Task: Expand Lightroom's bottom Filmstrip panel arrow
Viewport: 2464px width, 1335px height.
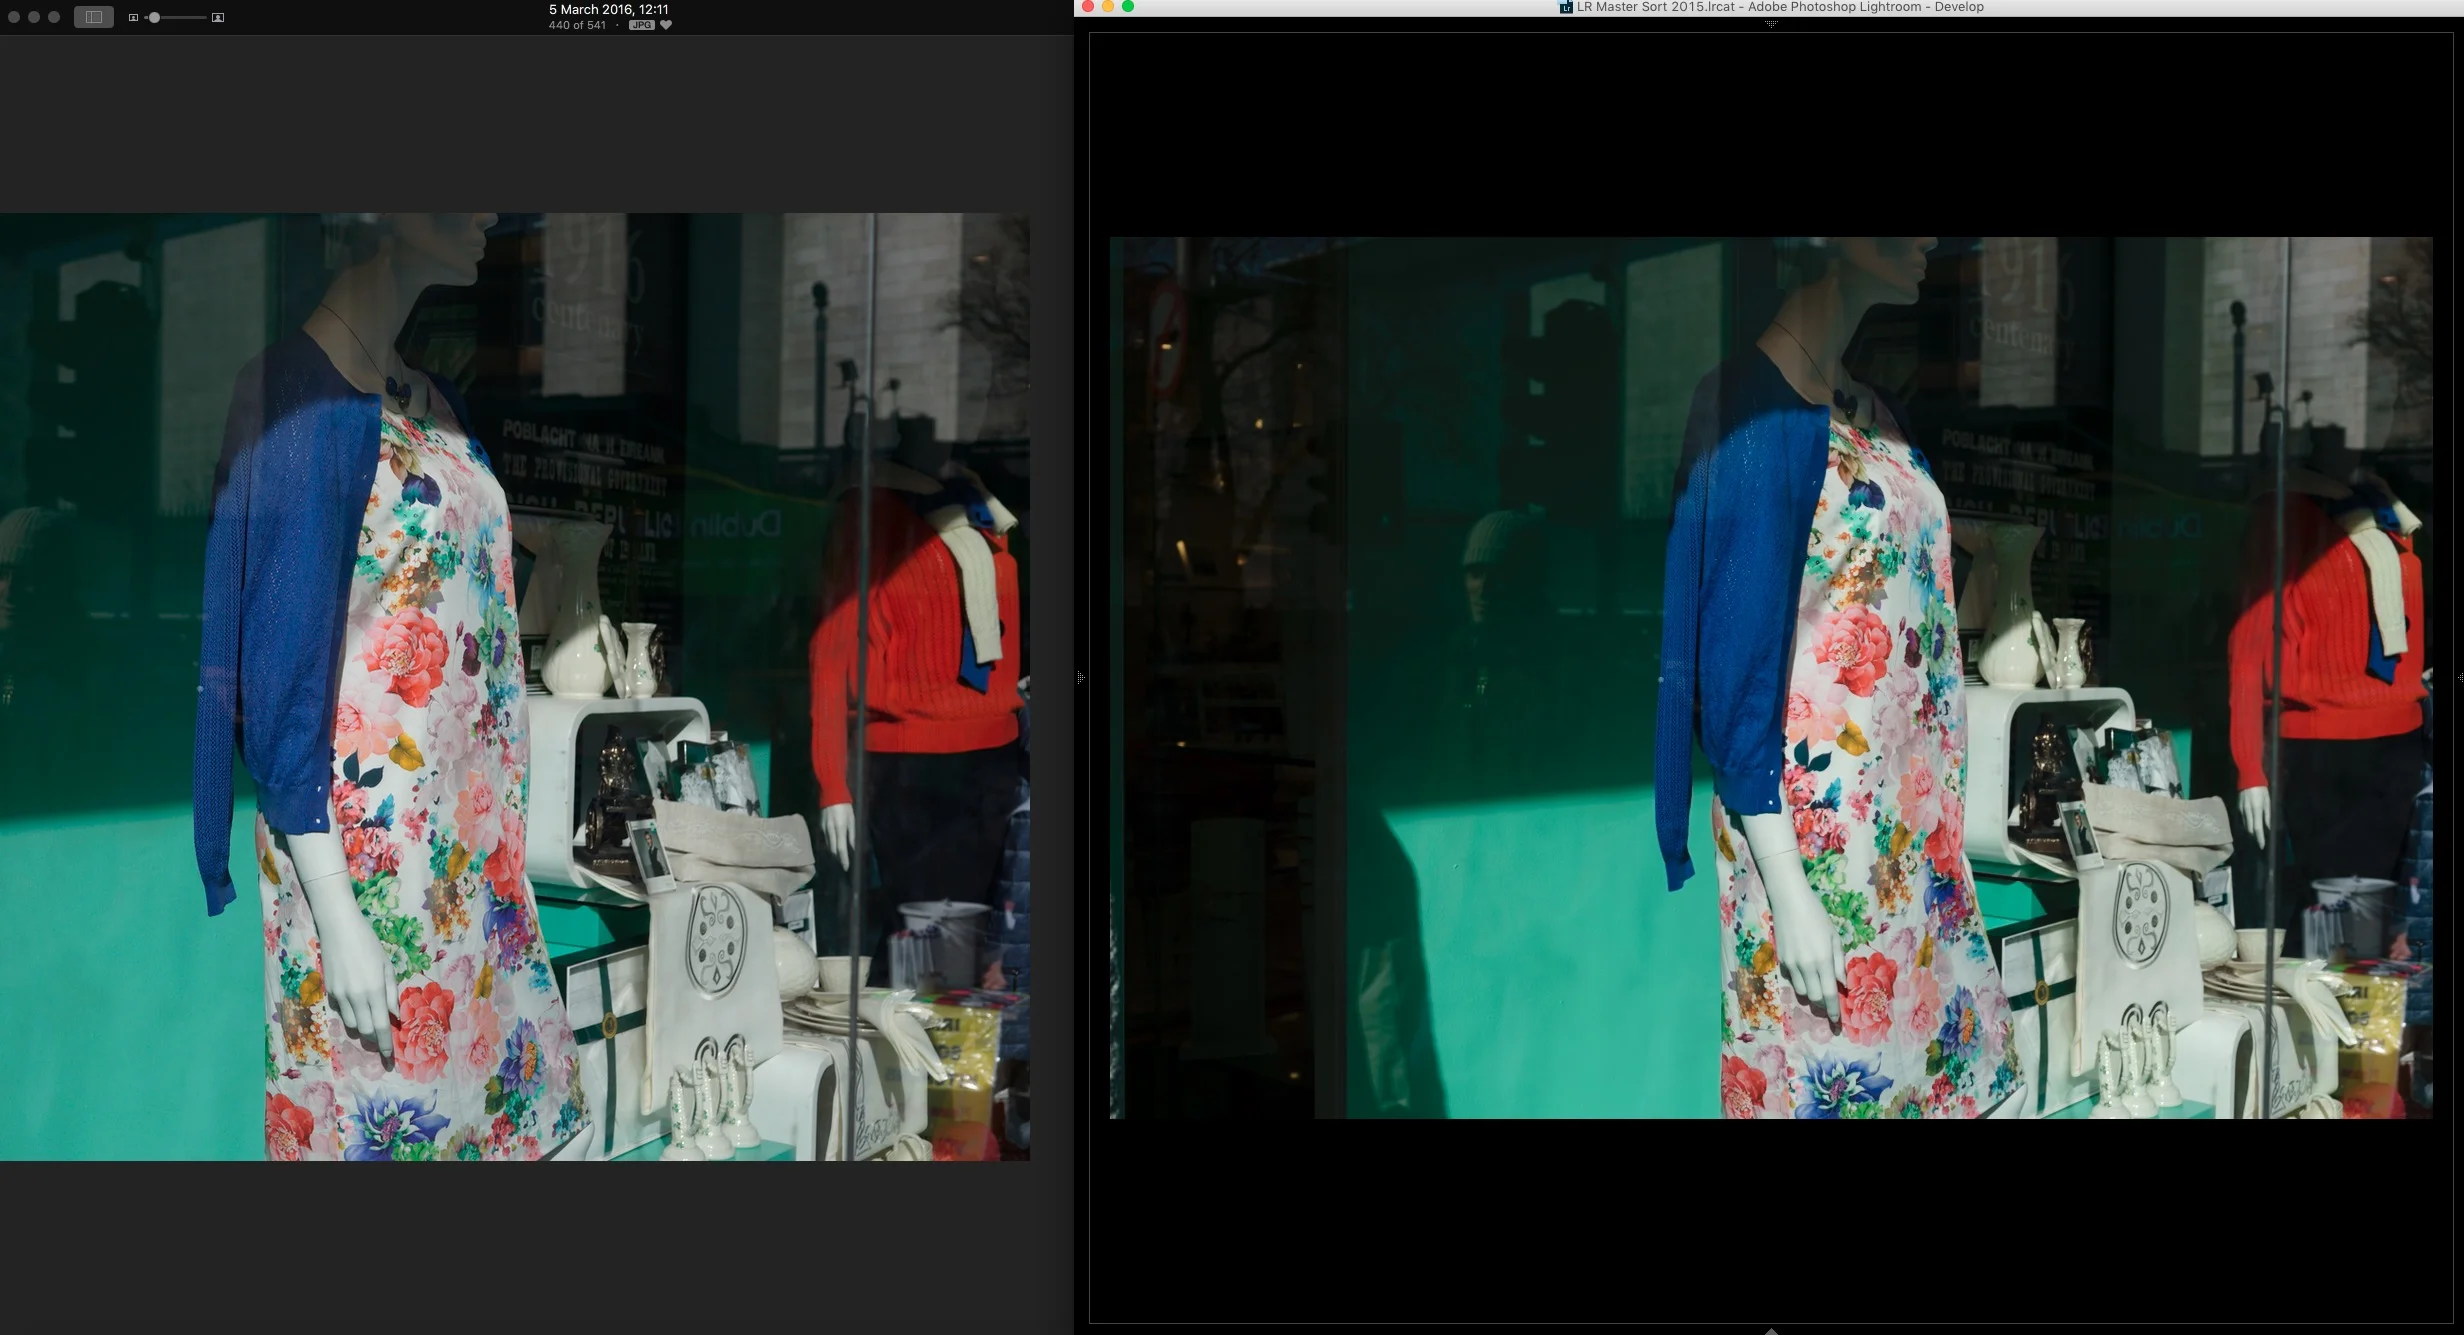Action: click(1771, 1330)
